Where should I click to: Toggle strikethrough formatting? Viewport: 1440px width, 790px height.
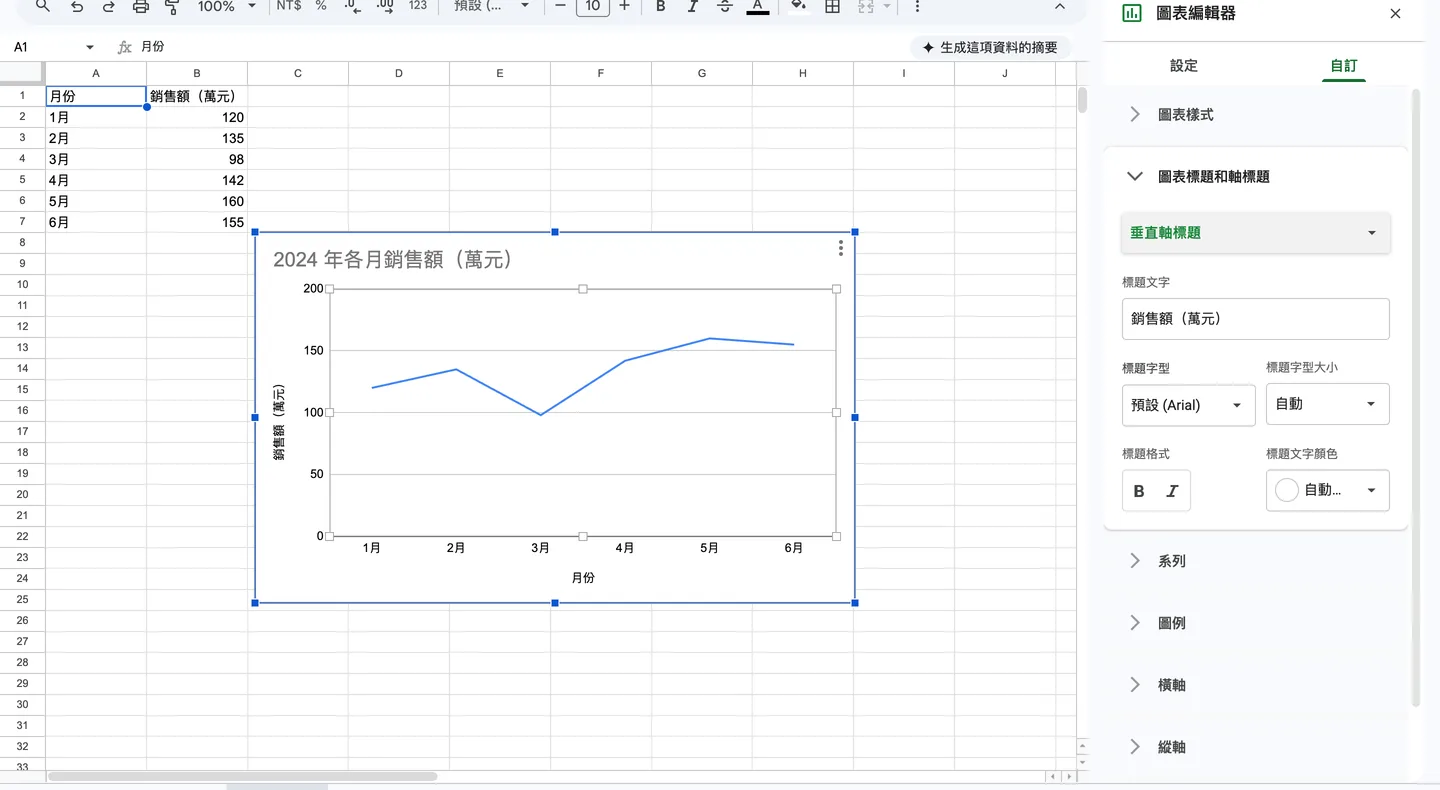725,7
